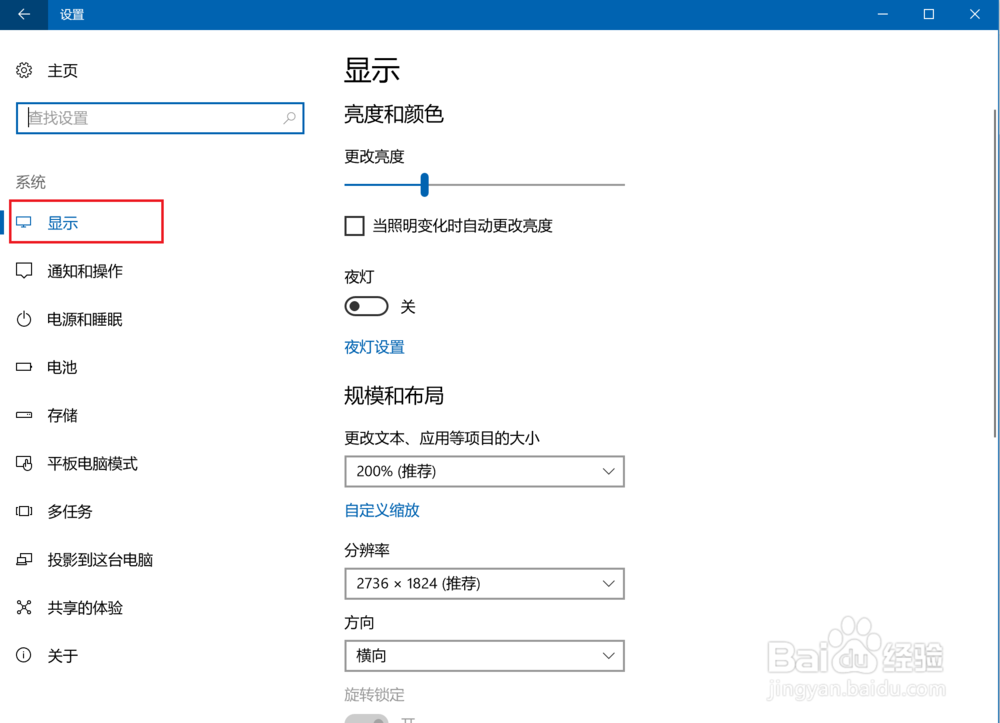The image size is (1000, 723).
Task: Enable 当照明变化时自动更改亮度 checkbox
Action: coord(354,225)
